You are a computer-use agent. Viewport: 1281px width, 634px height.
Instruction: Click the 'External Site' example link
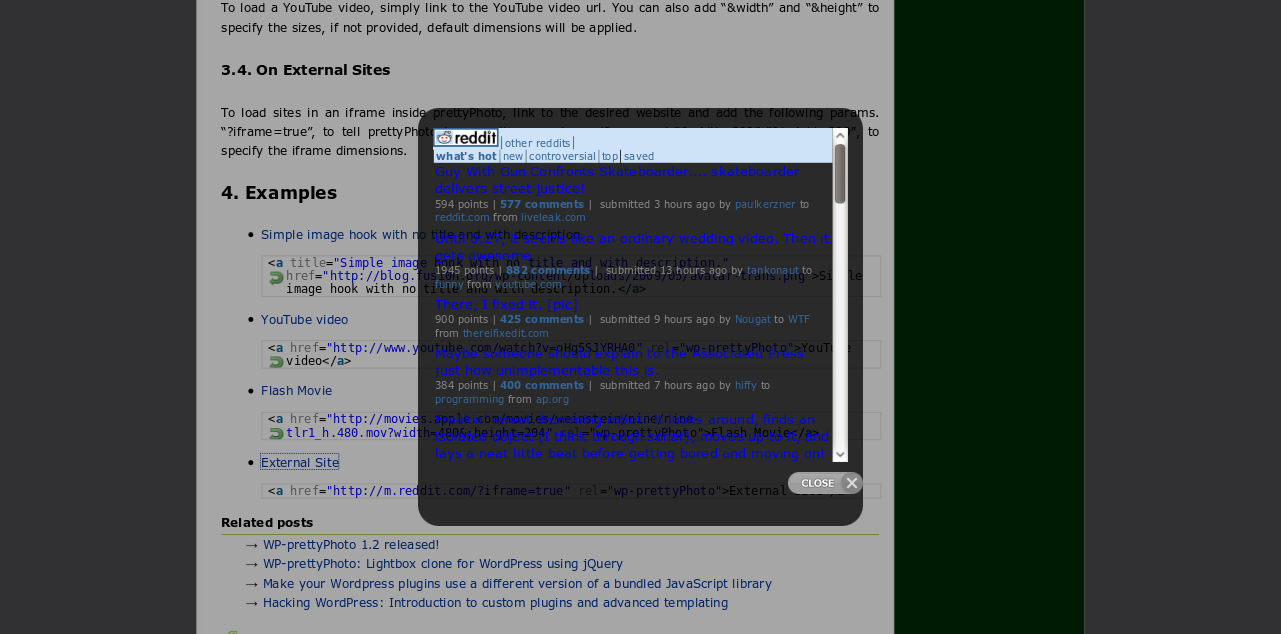(300, 462)
